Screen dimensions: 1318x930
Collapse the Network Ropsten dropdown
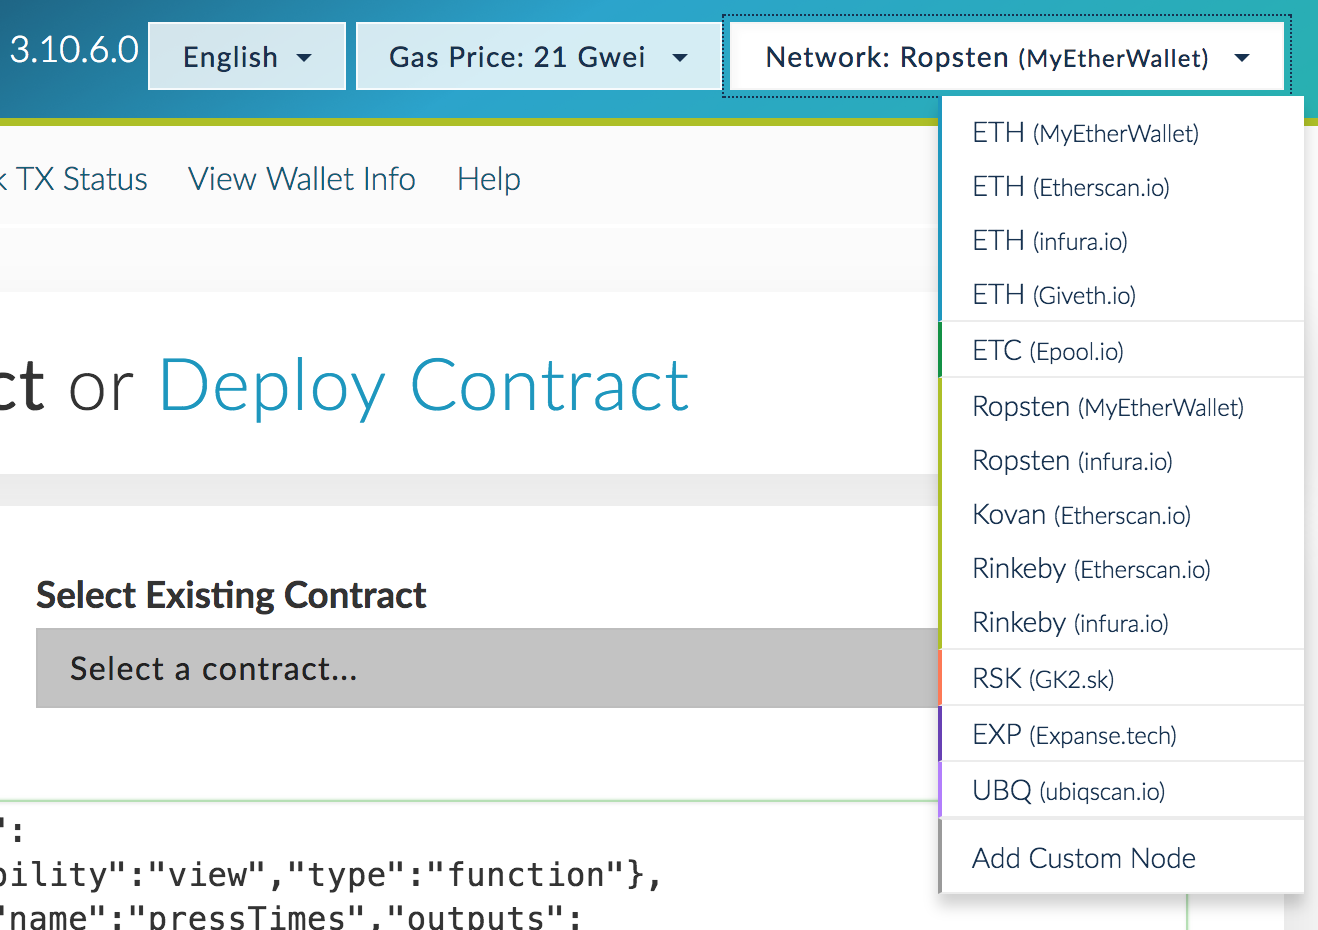coord(1007,57)
